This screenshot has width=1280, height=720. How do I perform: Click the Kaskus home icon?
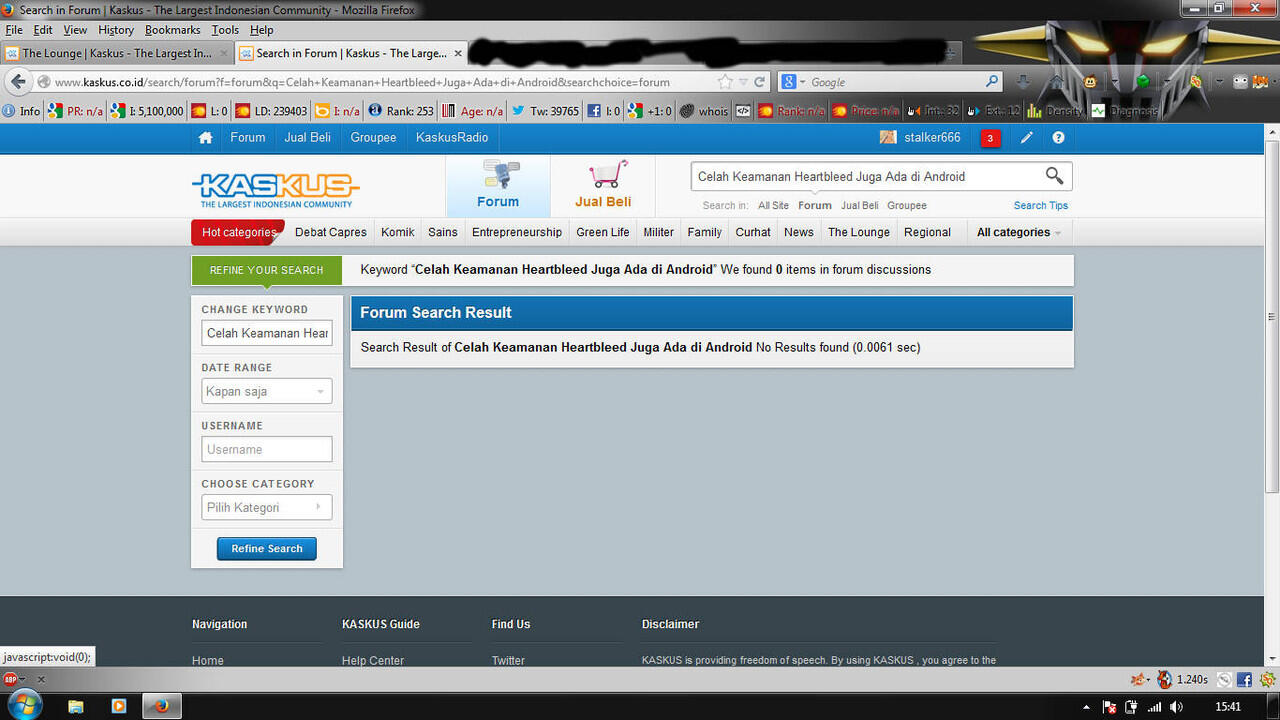click(x=206, y=138)
